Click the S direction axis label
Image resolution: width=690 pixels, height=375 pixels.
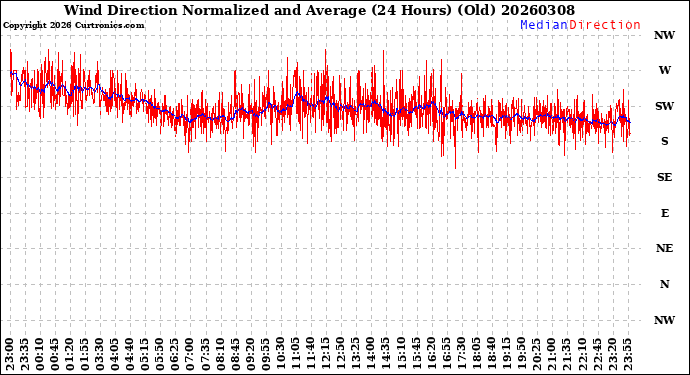tap(664, 141)
